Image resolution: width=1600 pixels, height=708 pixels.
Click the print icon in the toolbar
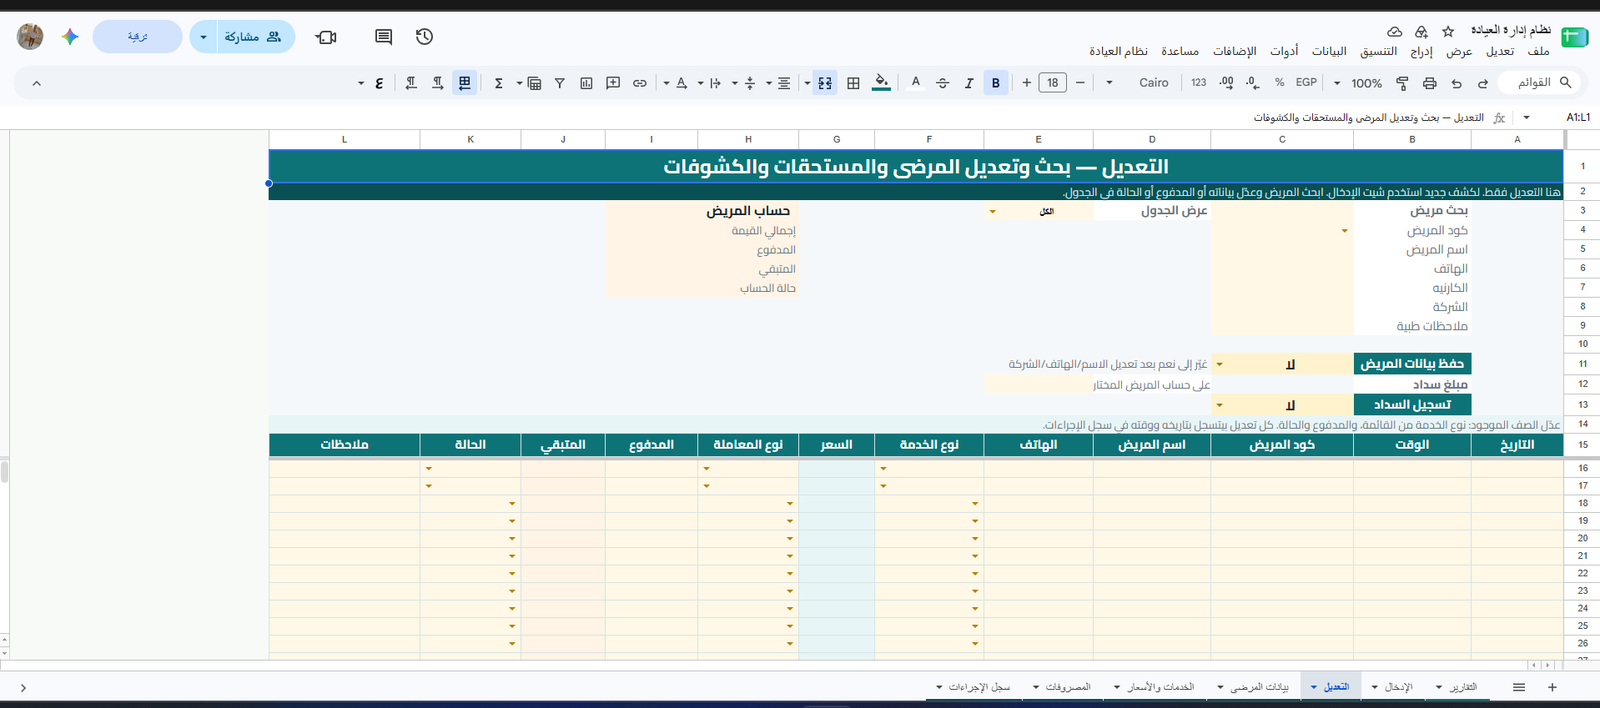click(x=1429, y=83)
